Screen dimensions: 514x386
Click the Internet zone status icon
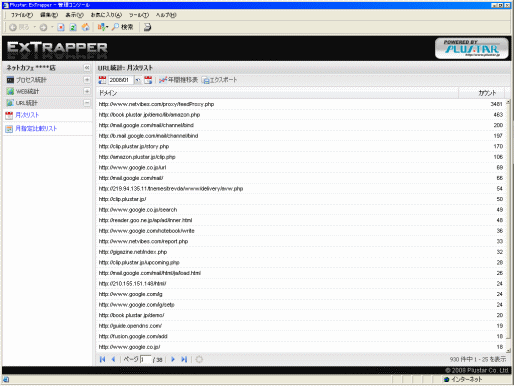[447, 379]
